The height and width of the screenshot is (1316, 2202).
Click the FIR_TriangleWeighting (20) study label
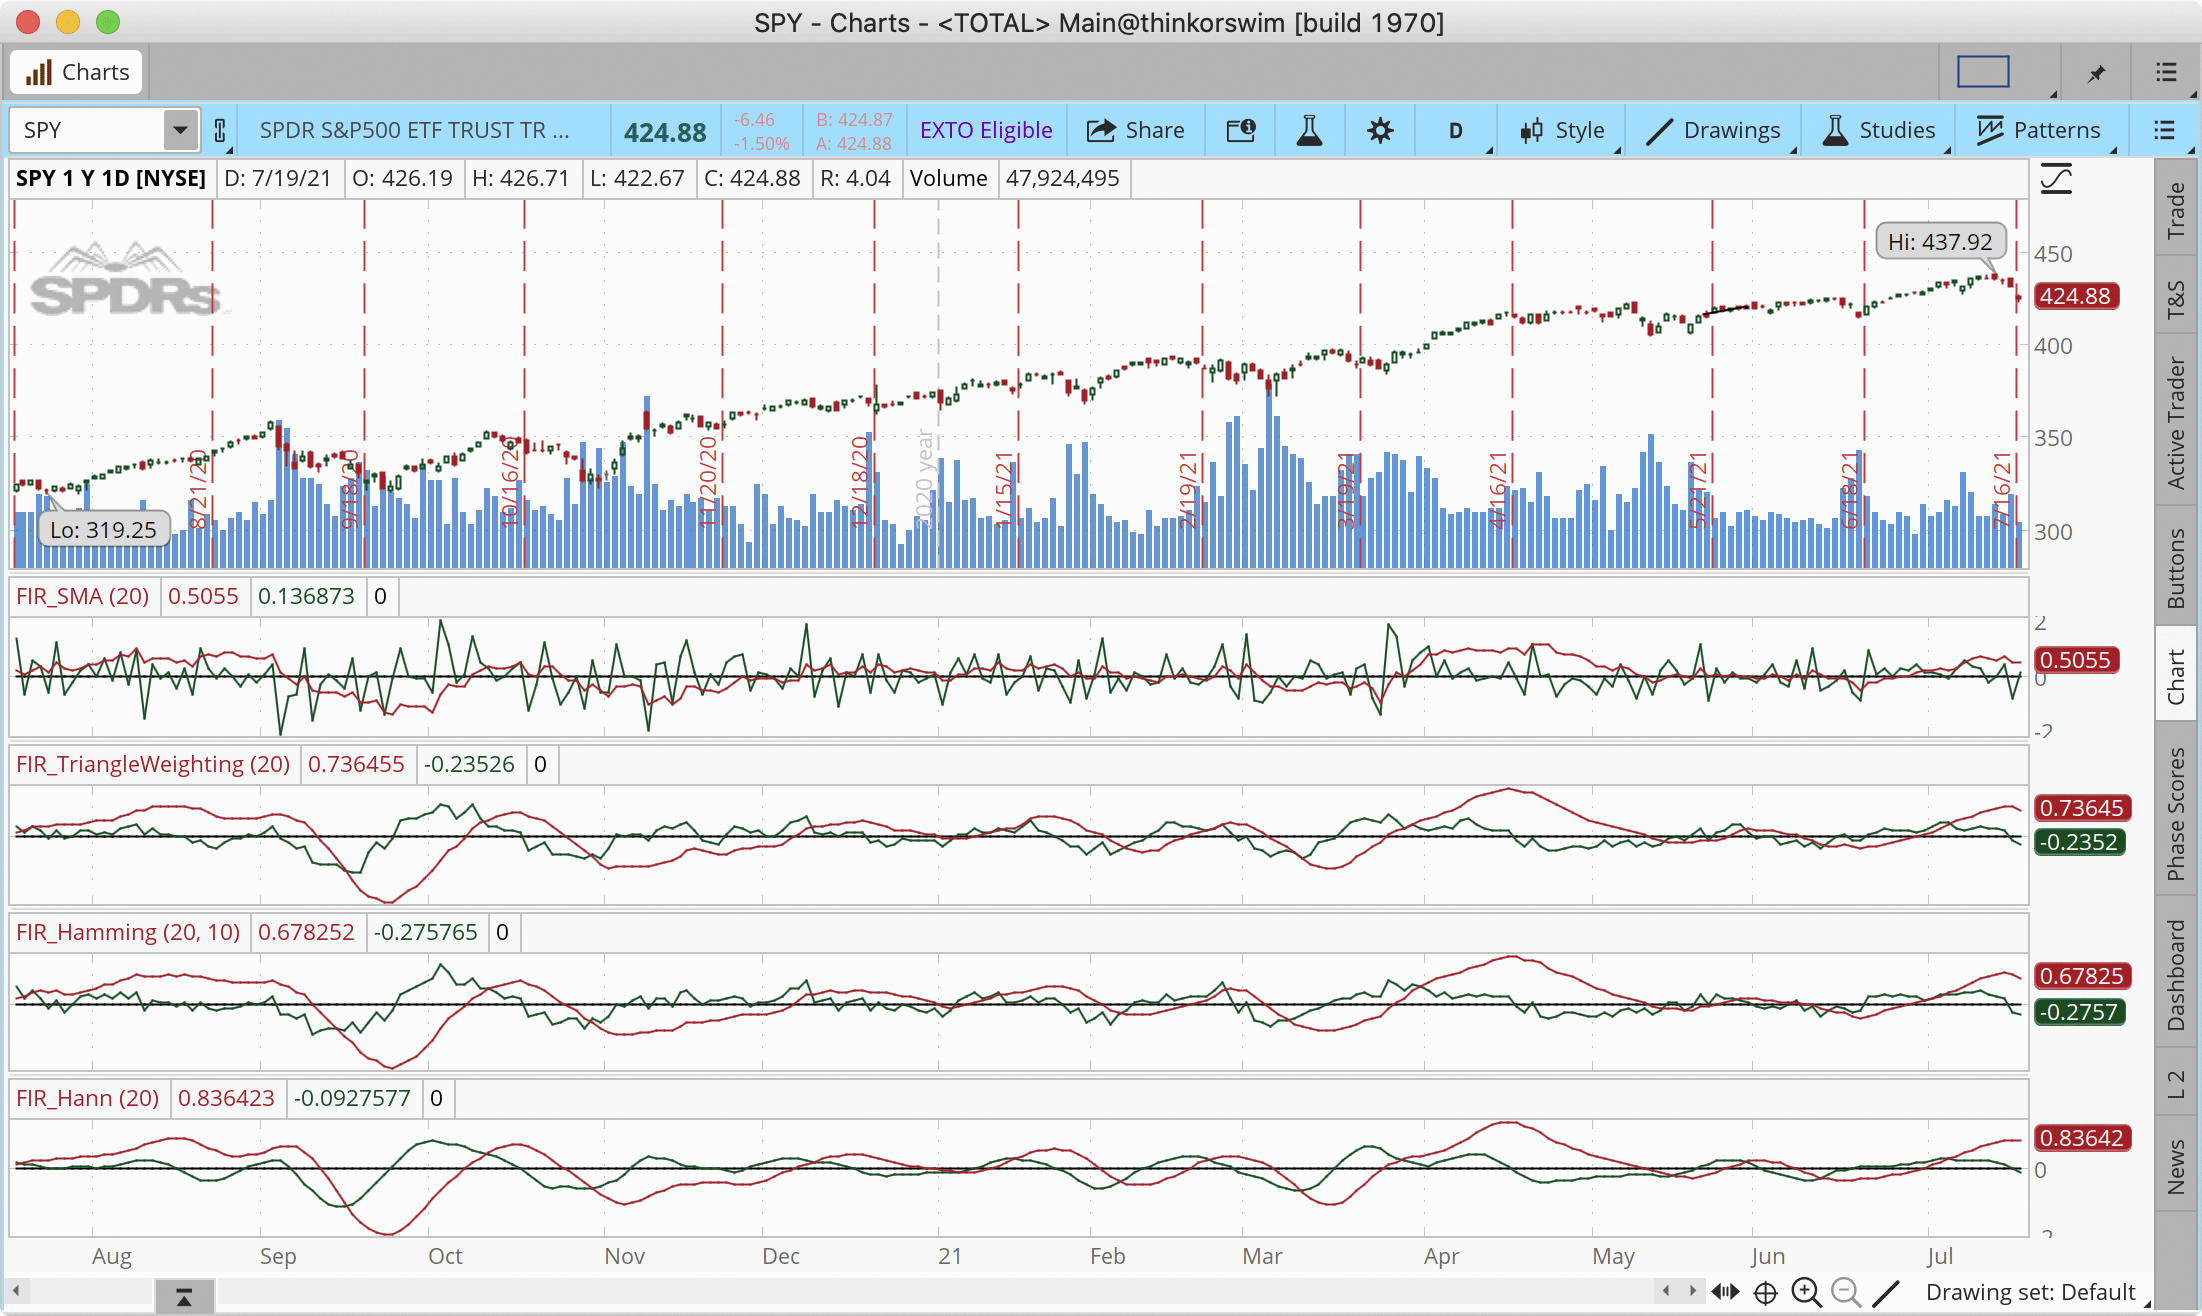tap(153, 764)
